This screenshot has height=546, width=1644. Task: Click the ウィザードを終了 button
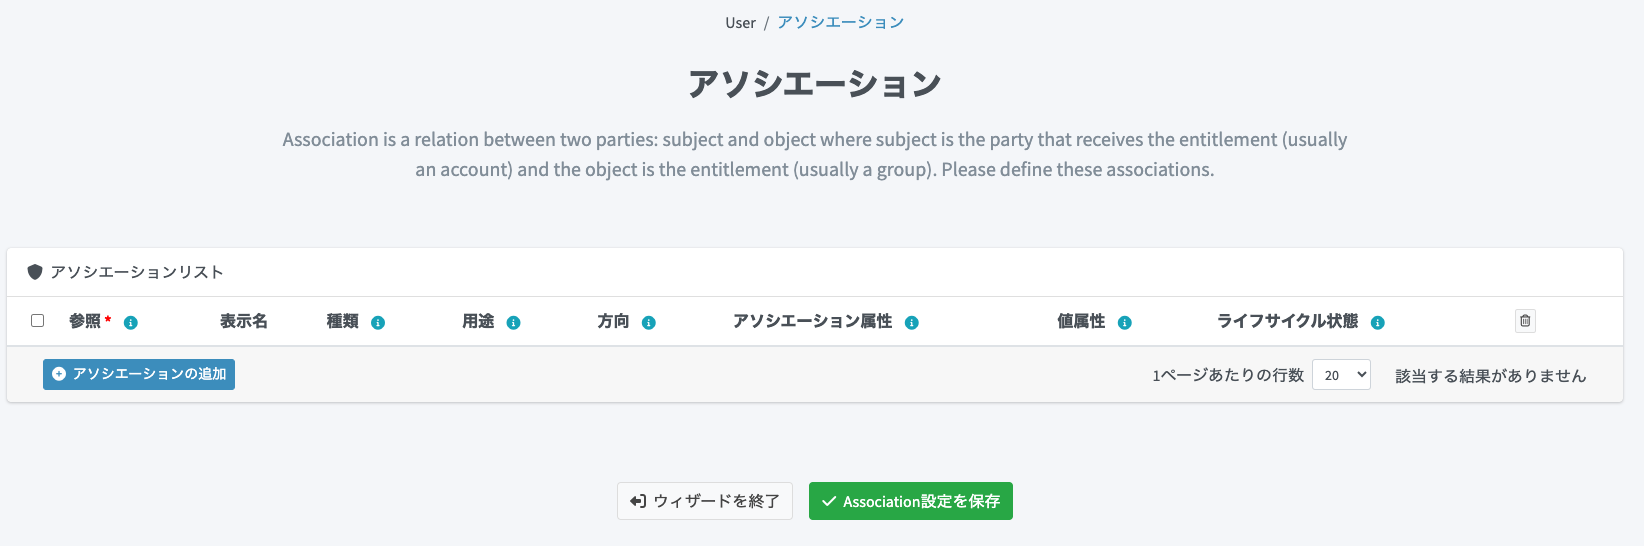click(705, 501)
